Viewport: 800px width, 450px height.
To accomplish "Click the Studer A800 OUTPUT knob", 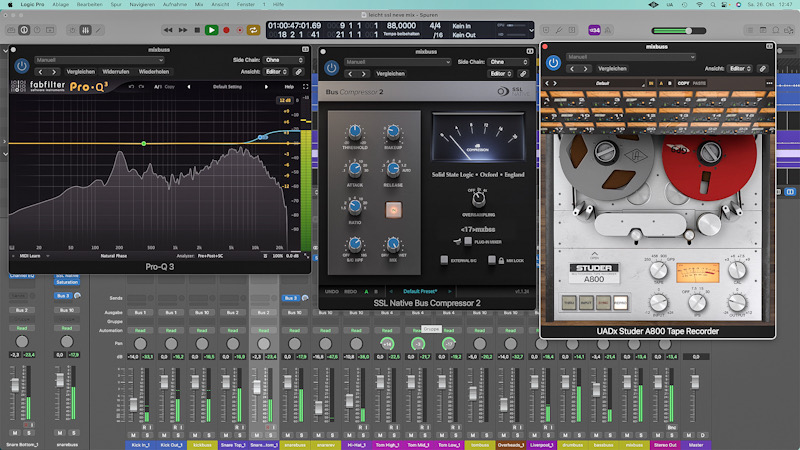I will 737,303.
